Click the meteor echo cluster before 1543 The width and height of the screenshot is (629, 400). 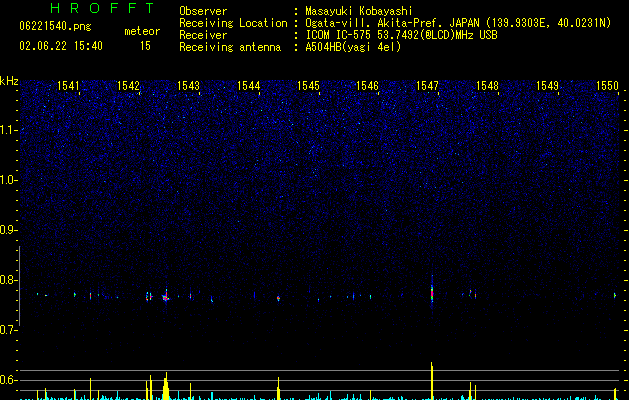pos(166,297)
